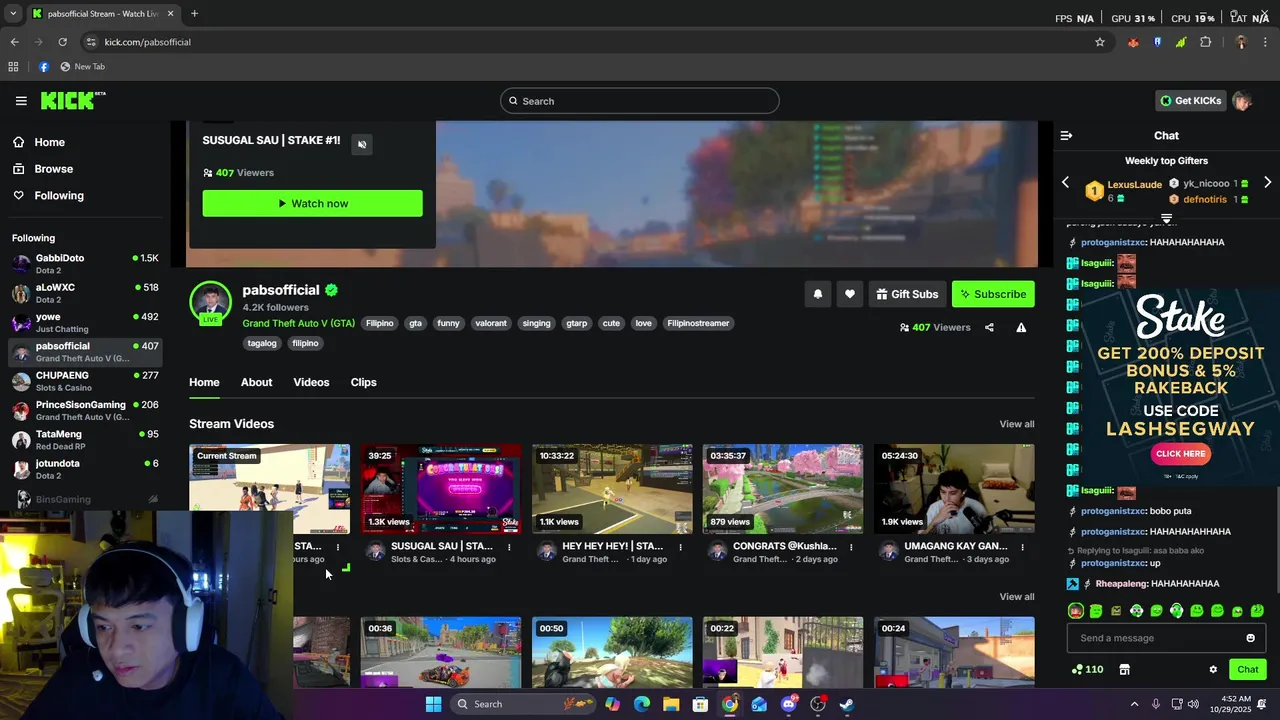This screenshot has width=1280, height=720.
Task: Open the 10:33:22 HEY HEY HEY thumbnail
Action: tap(612, 489)
